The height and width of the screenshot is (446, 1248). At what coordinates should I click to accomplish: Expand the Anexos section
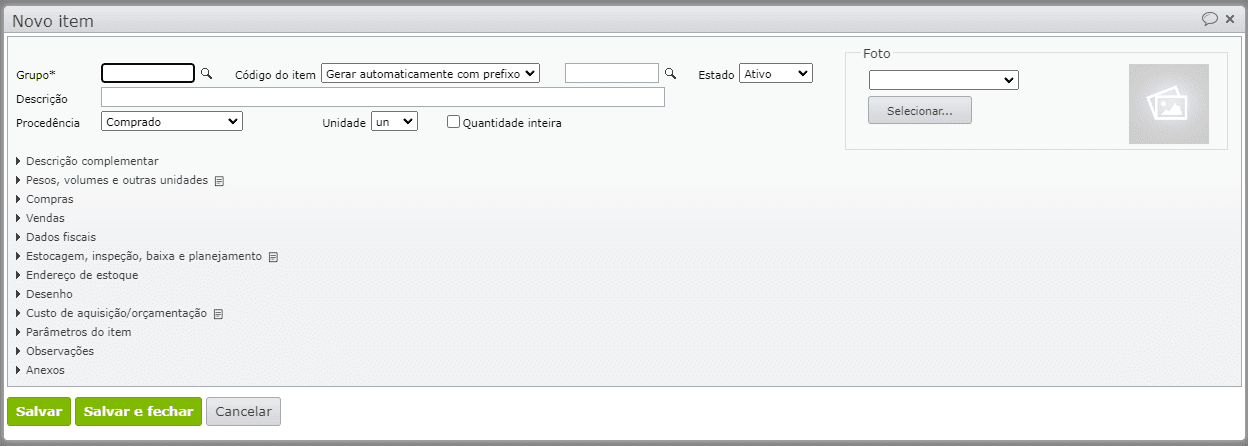pos(41,370)
